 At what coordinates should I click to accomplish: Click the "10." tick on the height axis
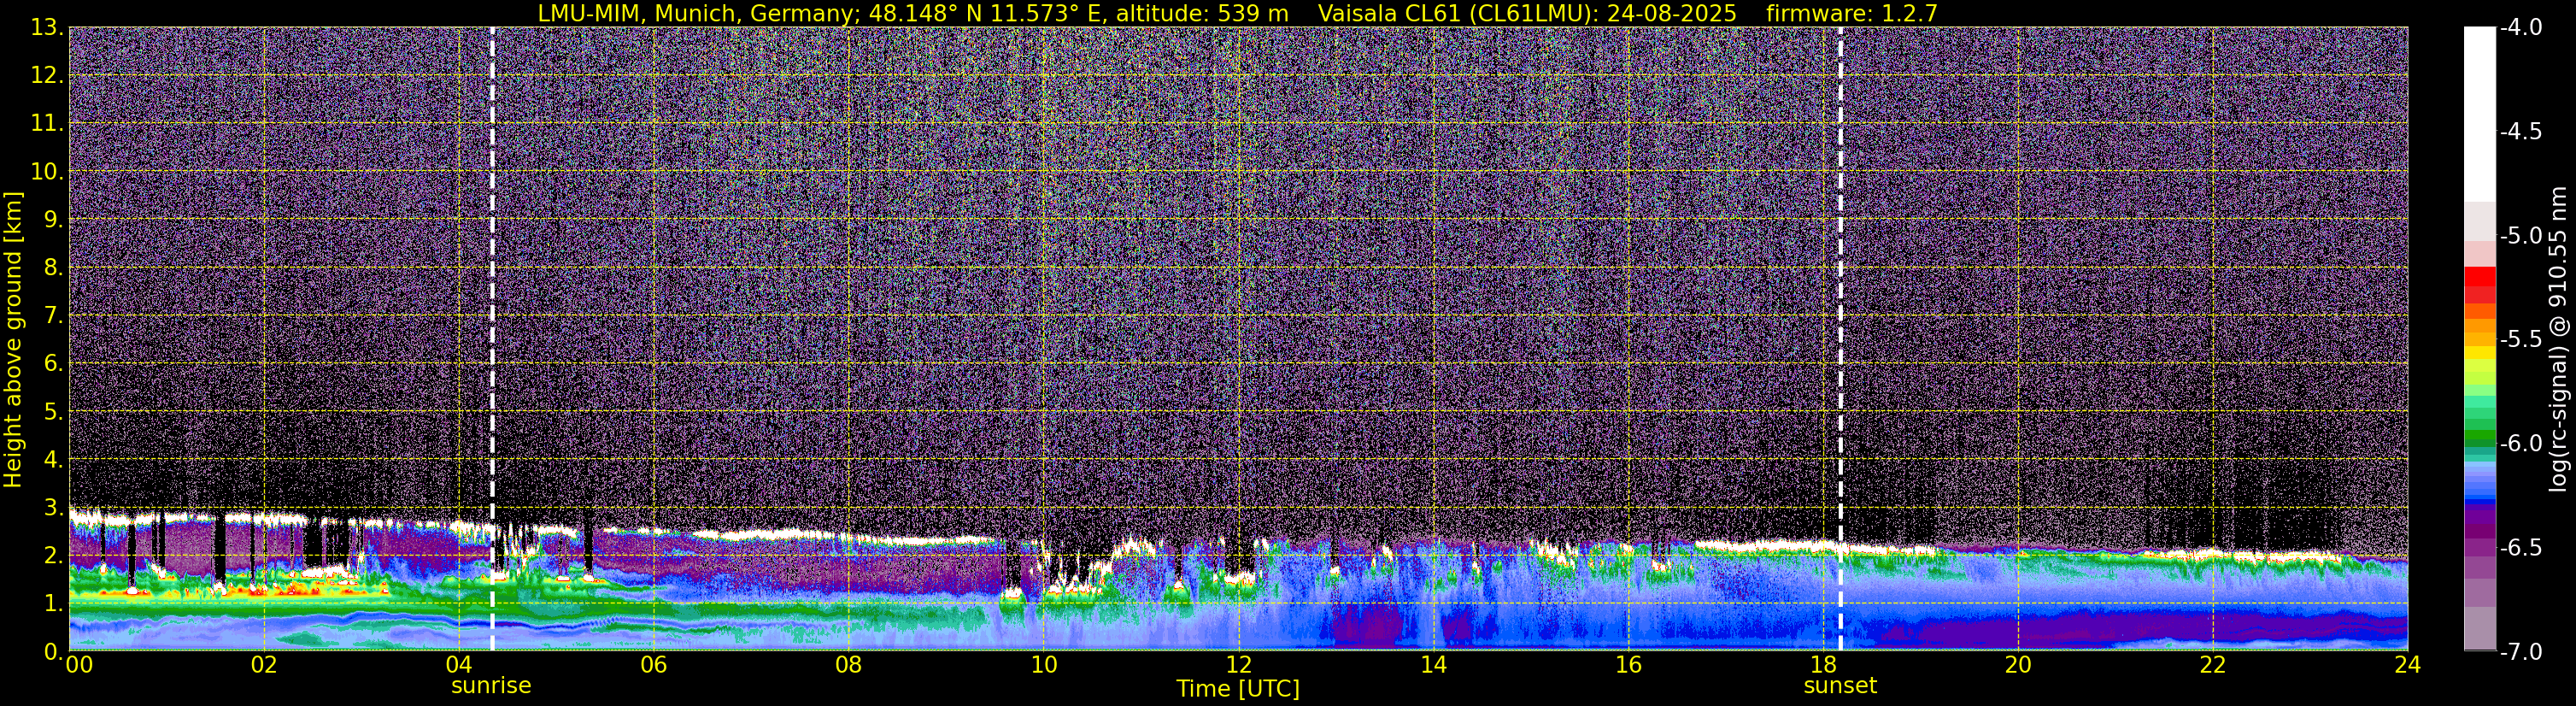point(46,172)
